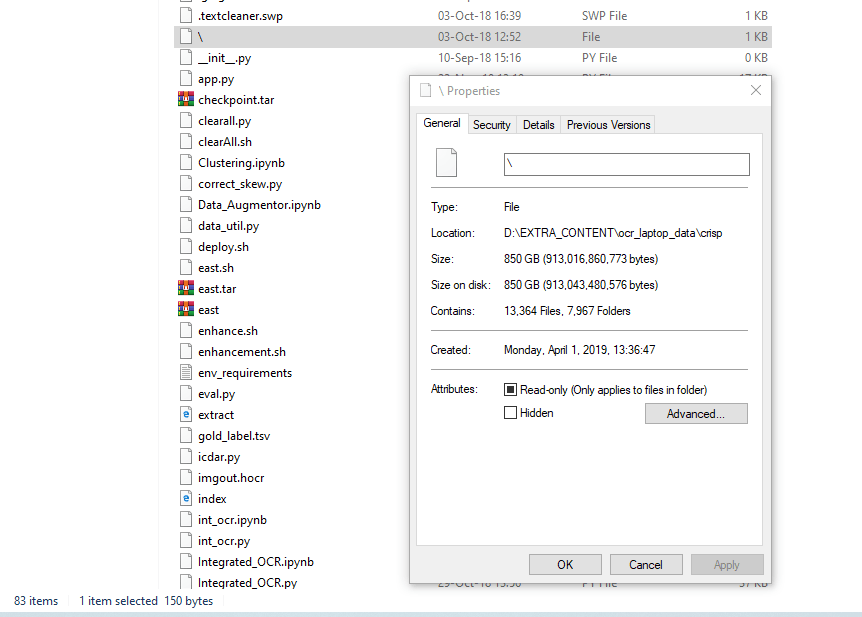
Task: Select the Data_Augmentor.ipynb file
Action: 259,205
